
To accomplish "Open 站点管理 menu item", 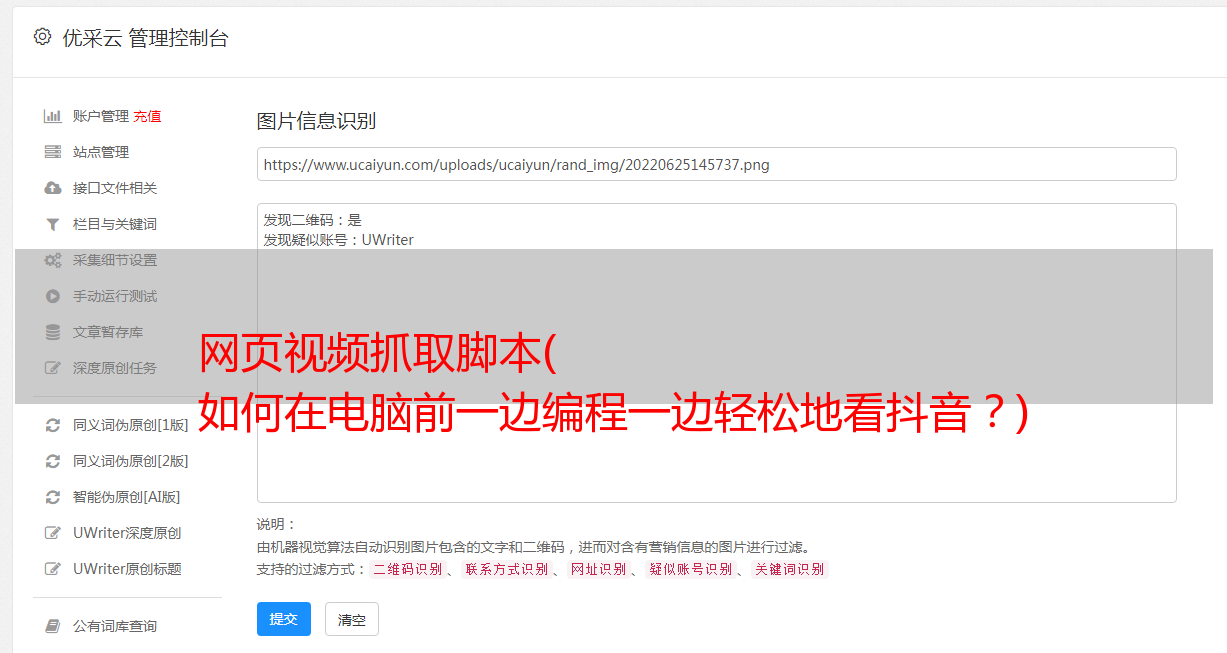I will pos(101,152).
